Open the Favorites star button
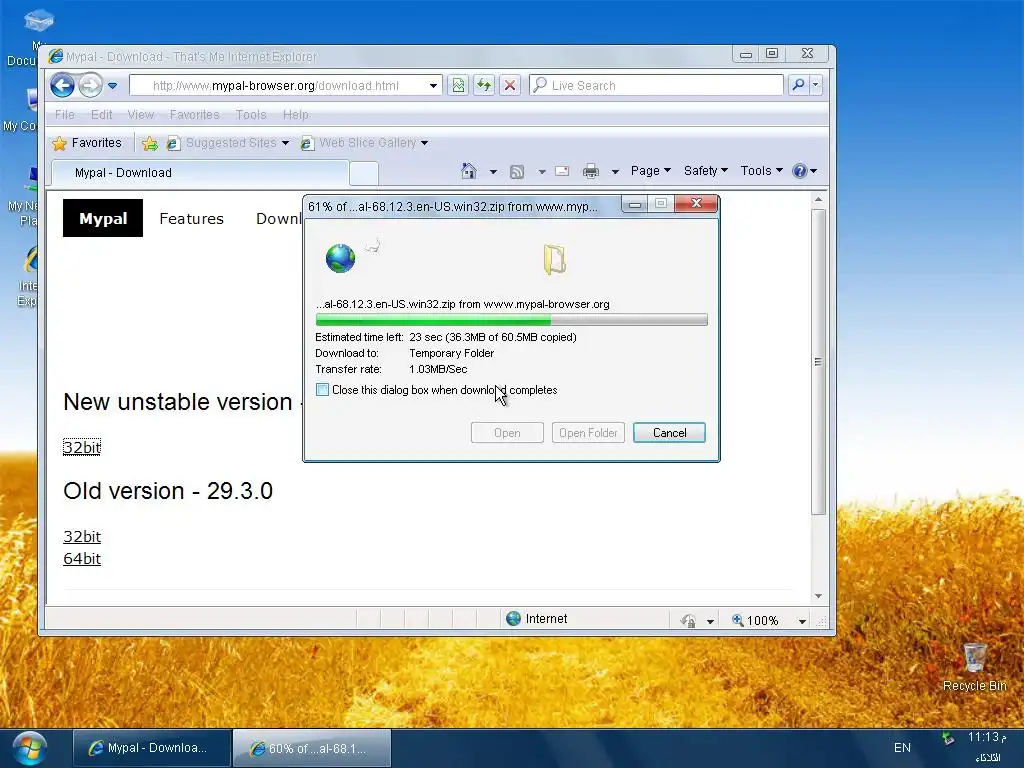Screen dimensions: 1024x768 click(87, 143)
